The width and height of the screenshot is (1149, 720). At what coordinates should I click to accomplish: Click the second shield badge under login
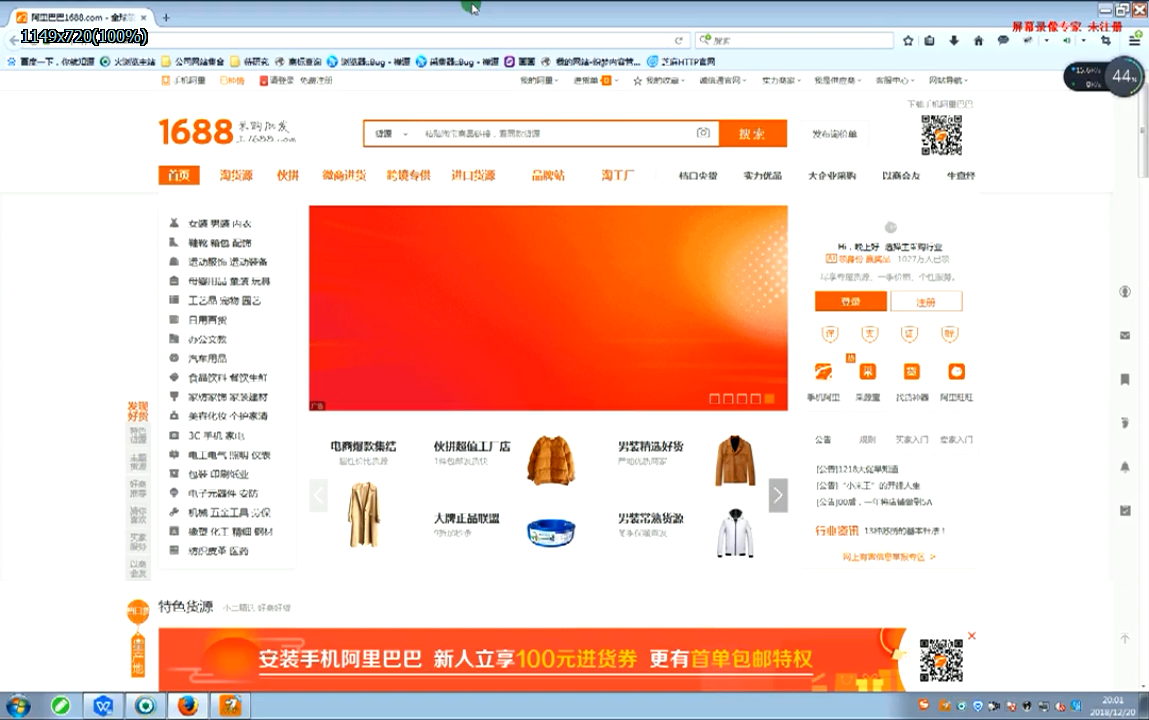[x=870, y=335]
